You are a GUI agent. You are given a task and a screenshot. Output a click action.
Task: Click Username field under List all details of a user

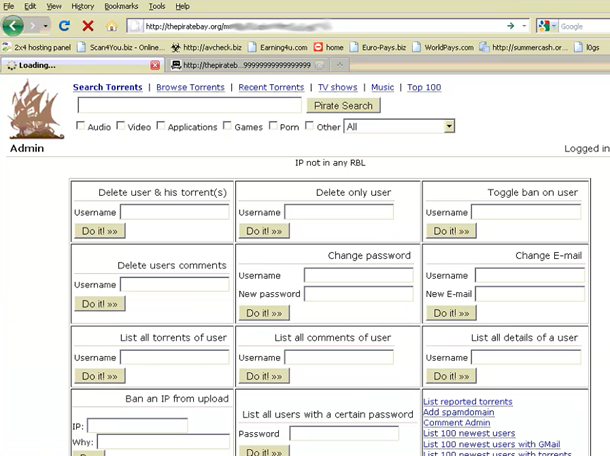pos(526,357)
